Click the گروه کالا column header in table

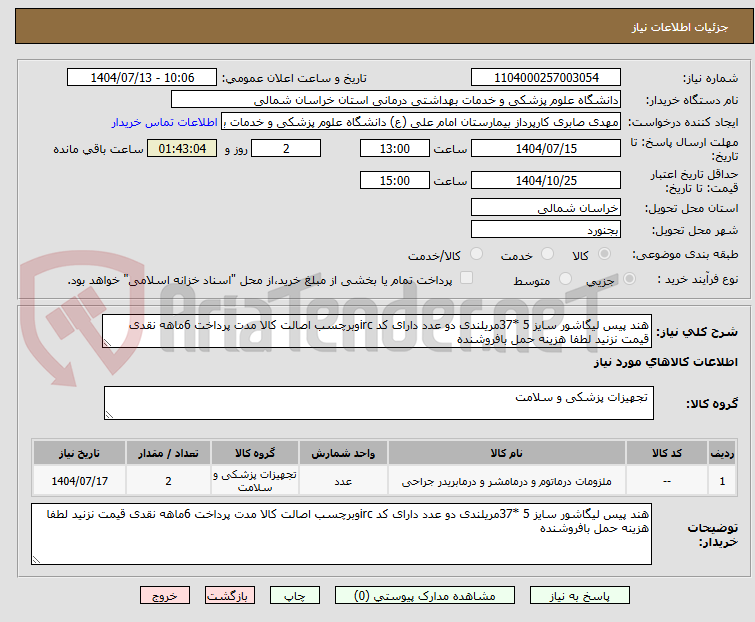point(255,453)
